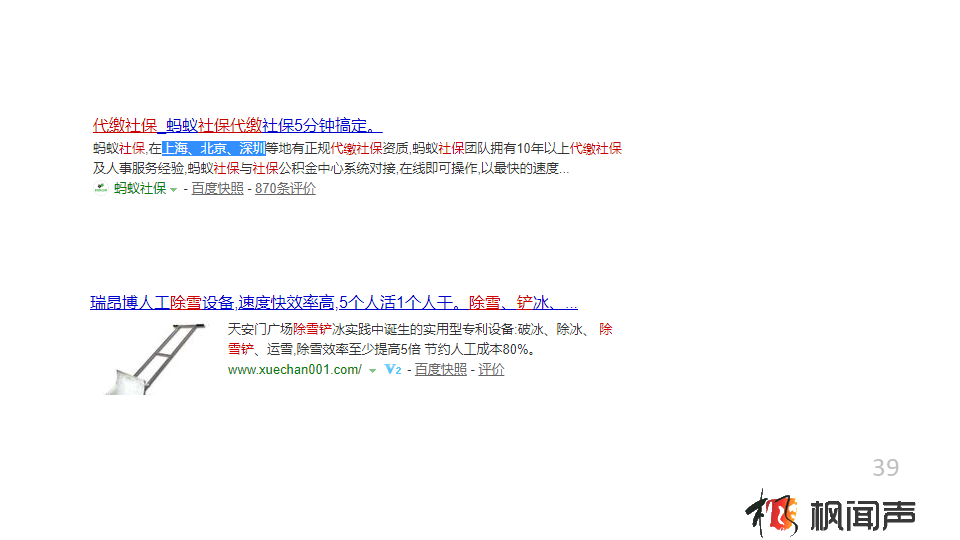The image size is (960, 540).
Task: Open 百度快照 for the xuechan001 result
Action: click(x=441, y=369)
